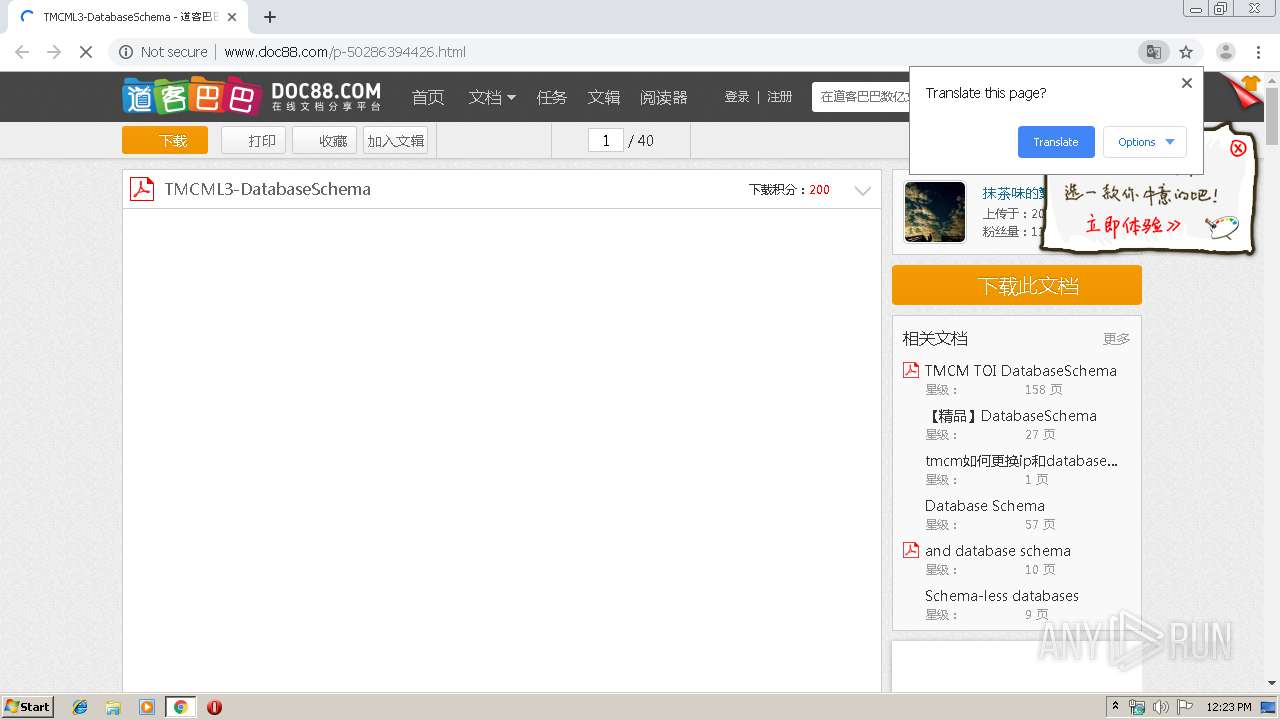Click the scrollbar down arrow
1280x720 pixels.
coord(1272,683)
